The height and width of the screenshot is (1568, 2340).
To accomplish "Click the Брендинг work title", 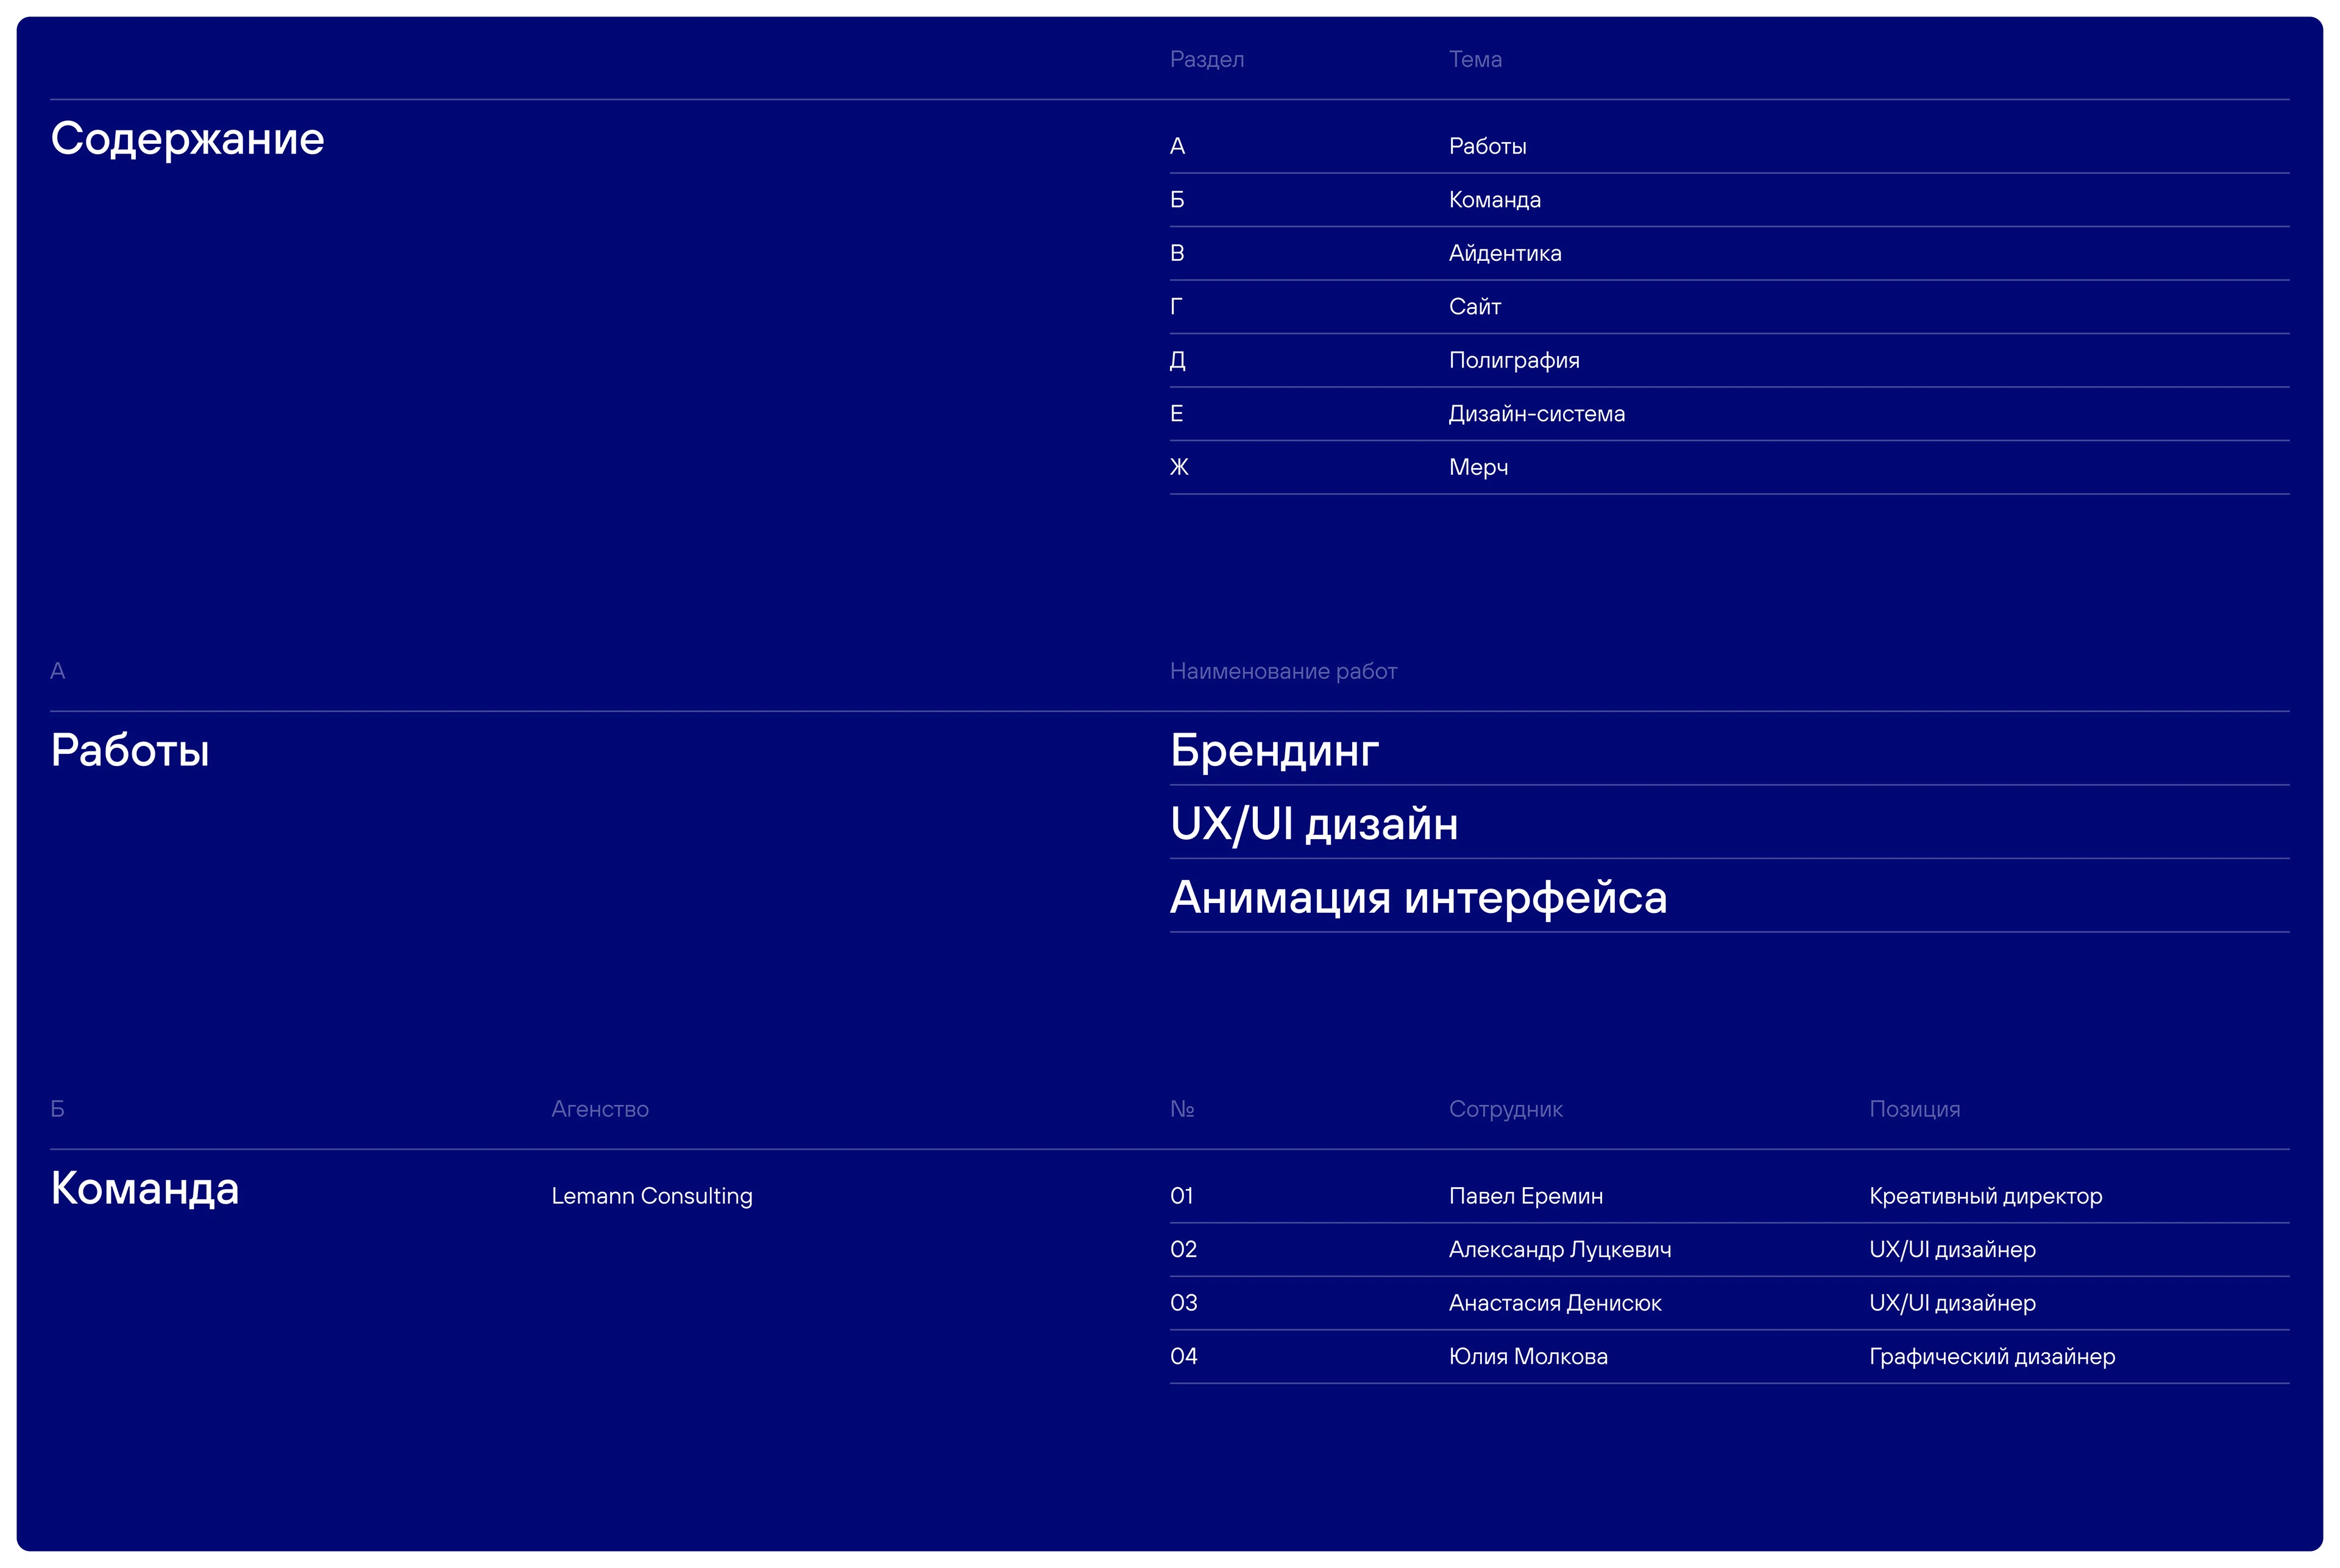I will click(x=1274, y=750).
